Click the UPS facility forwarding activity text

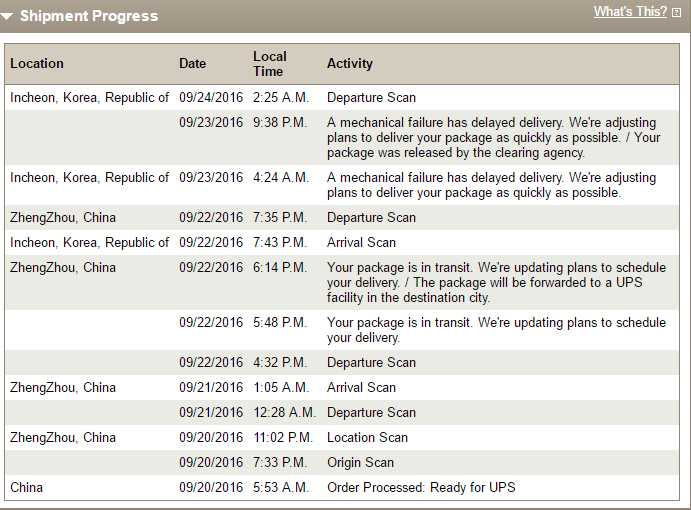click(x=497, y=283)
